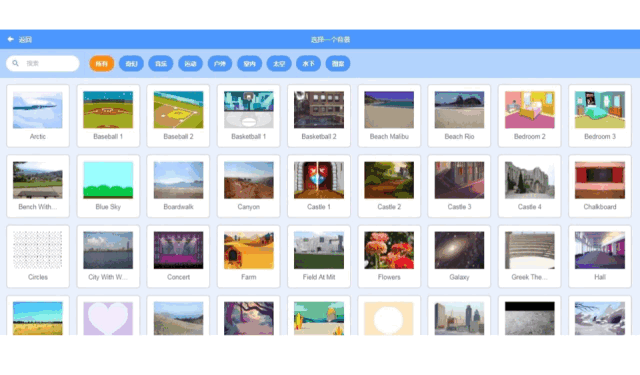The width and height of the screenshot is (640, 375).
Task: Select the Chalkboard backdrop
Action: click(600, 186)
